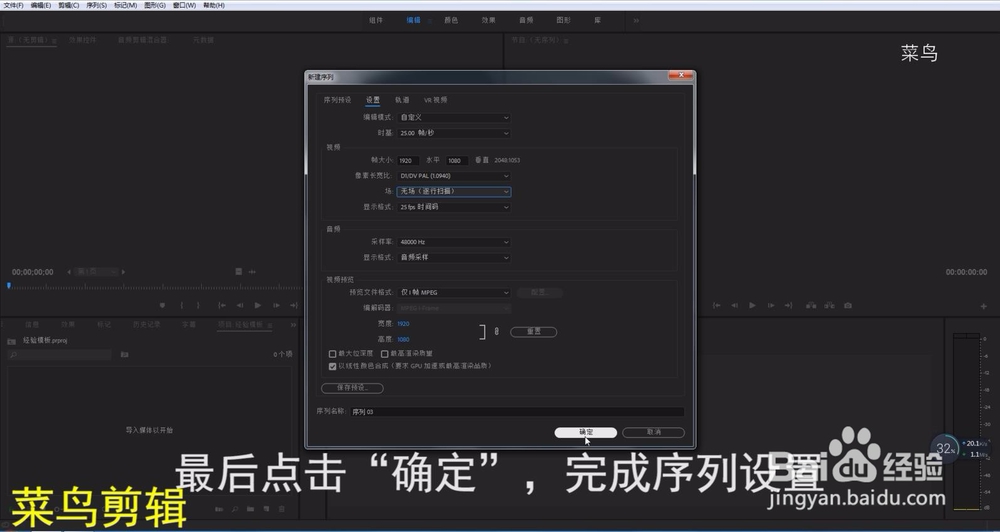Switch to the 序列预设 tab
Image resolution: width=1000 pixels, height=532 pixels.
tap(337, 100)
